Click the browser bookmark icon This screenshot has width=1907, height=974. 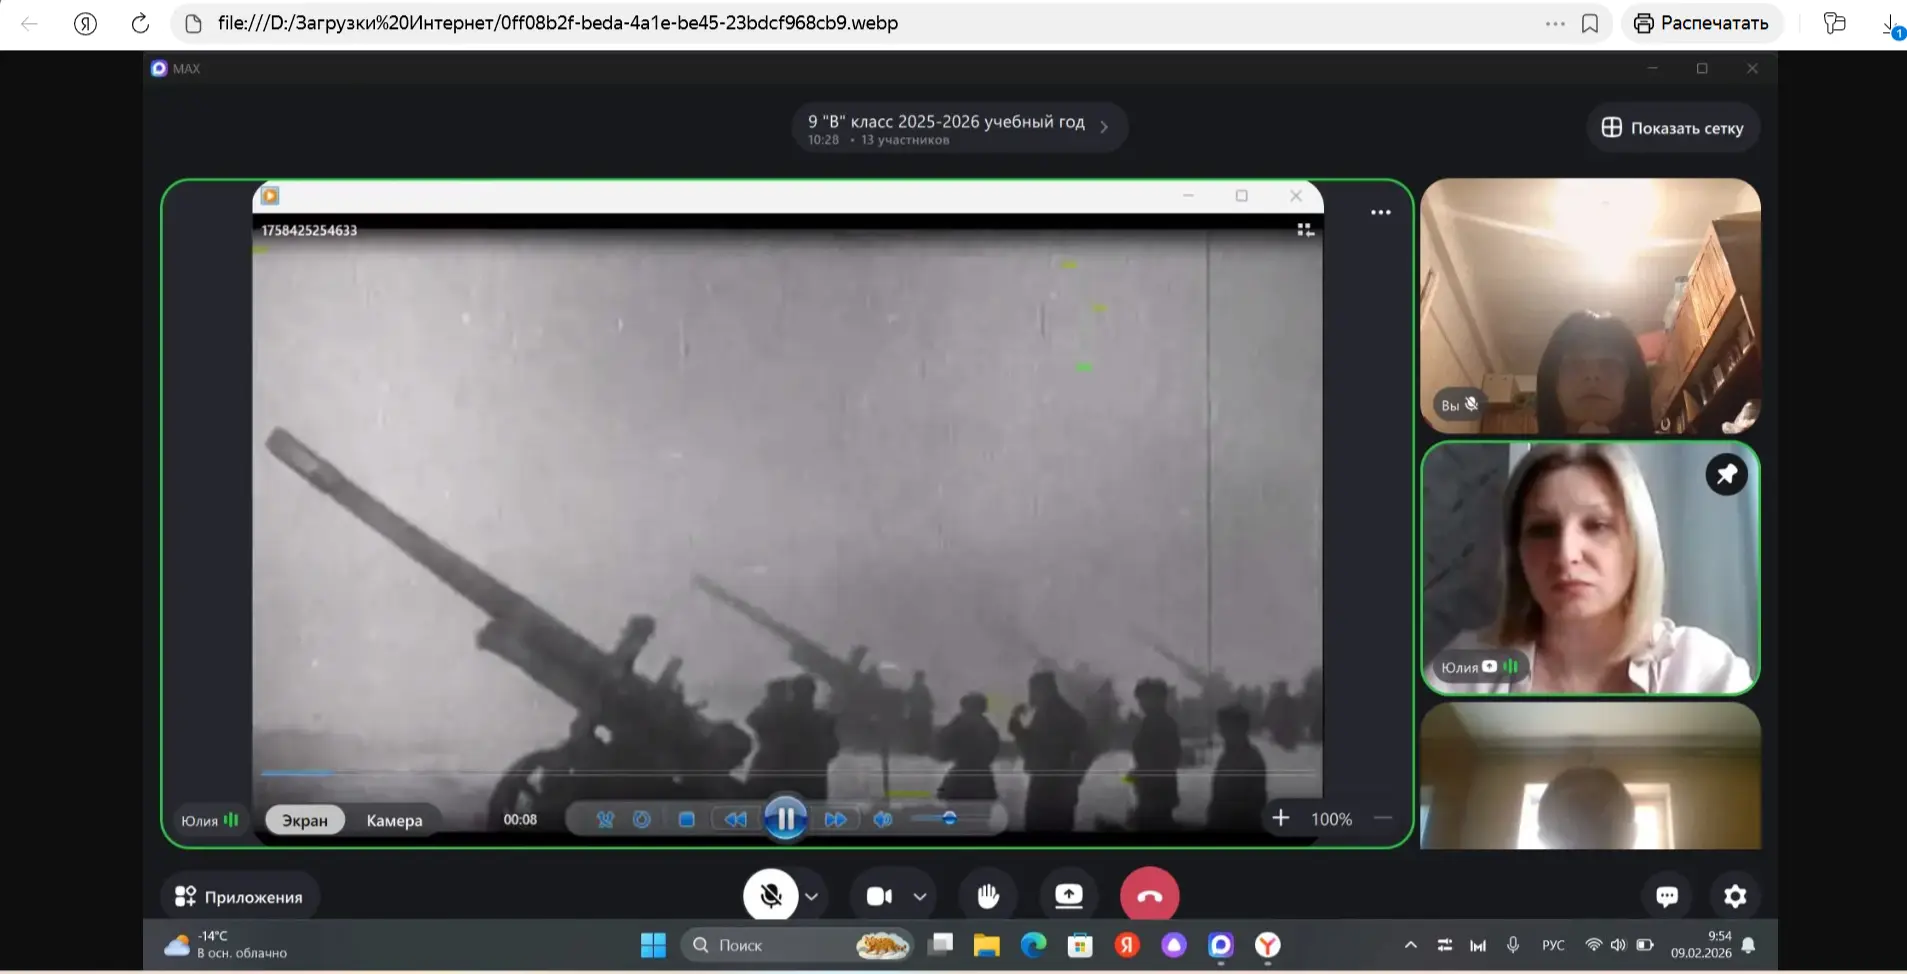[1590, 23]
